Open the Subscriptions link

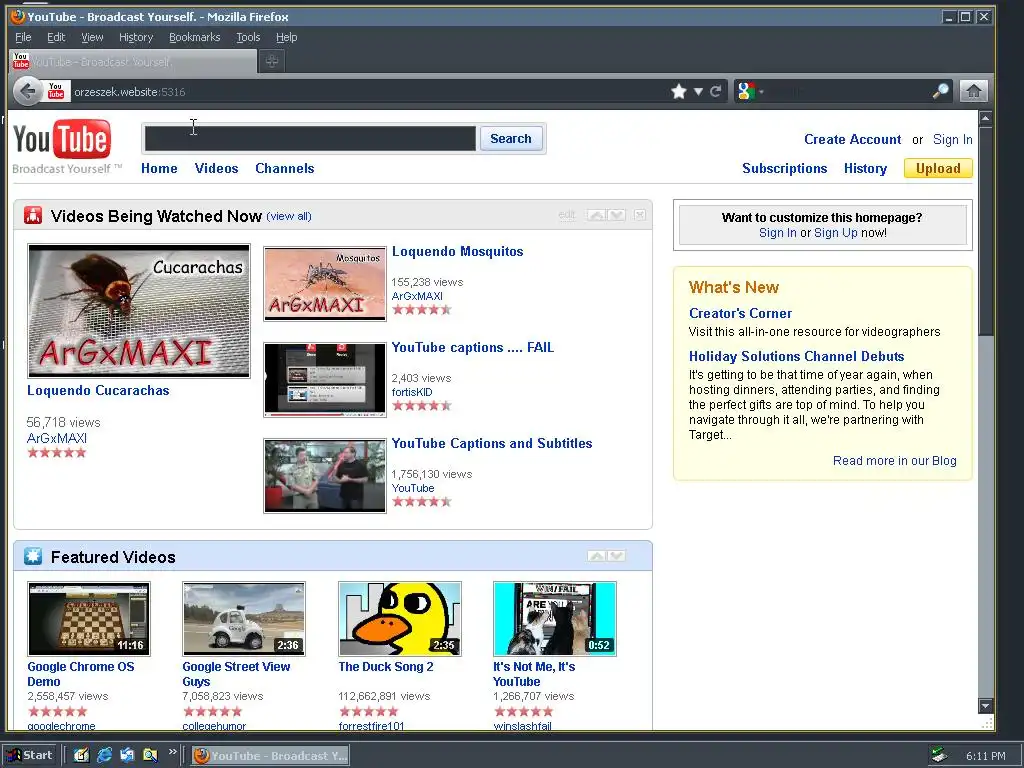click(784, 168)
